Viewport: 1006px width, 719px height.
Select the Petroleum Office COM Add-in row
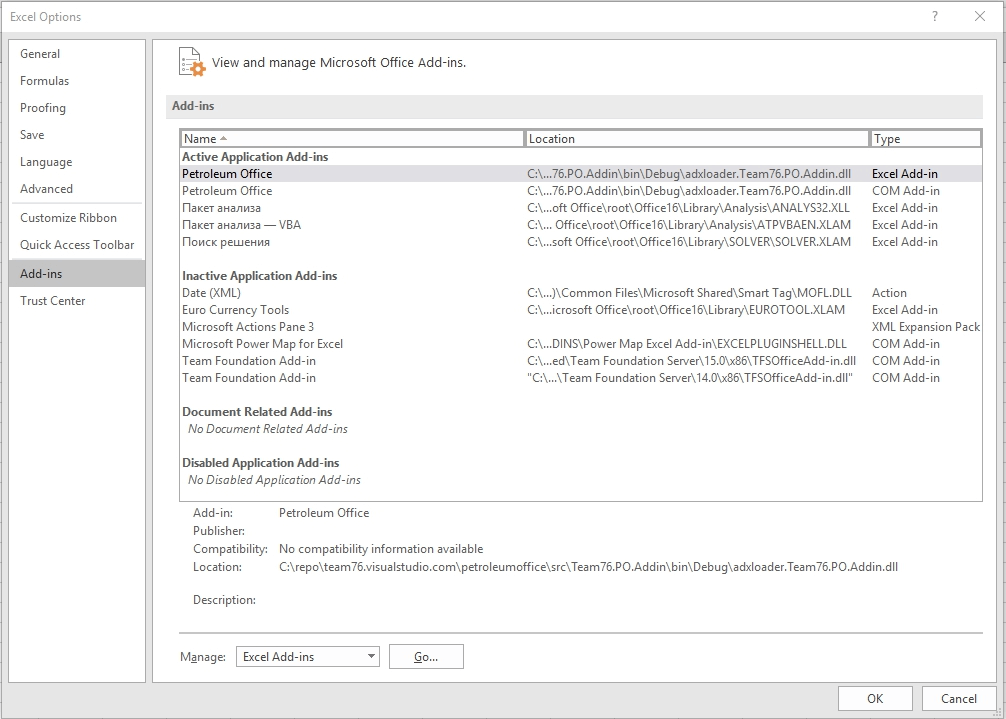[227, 191]
